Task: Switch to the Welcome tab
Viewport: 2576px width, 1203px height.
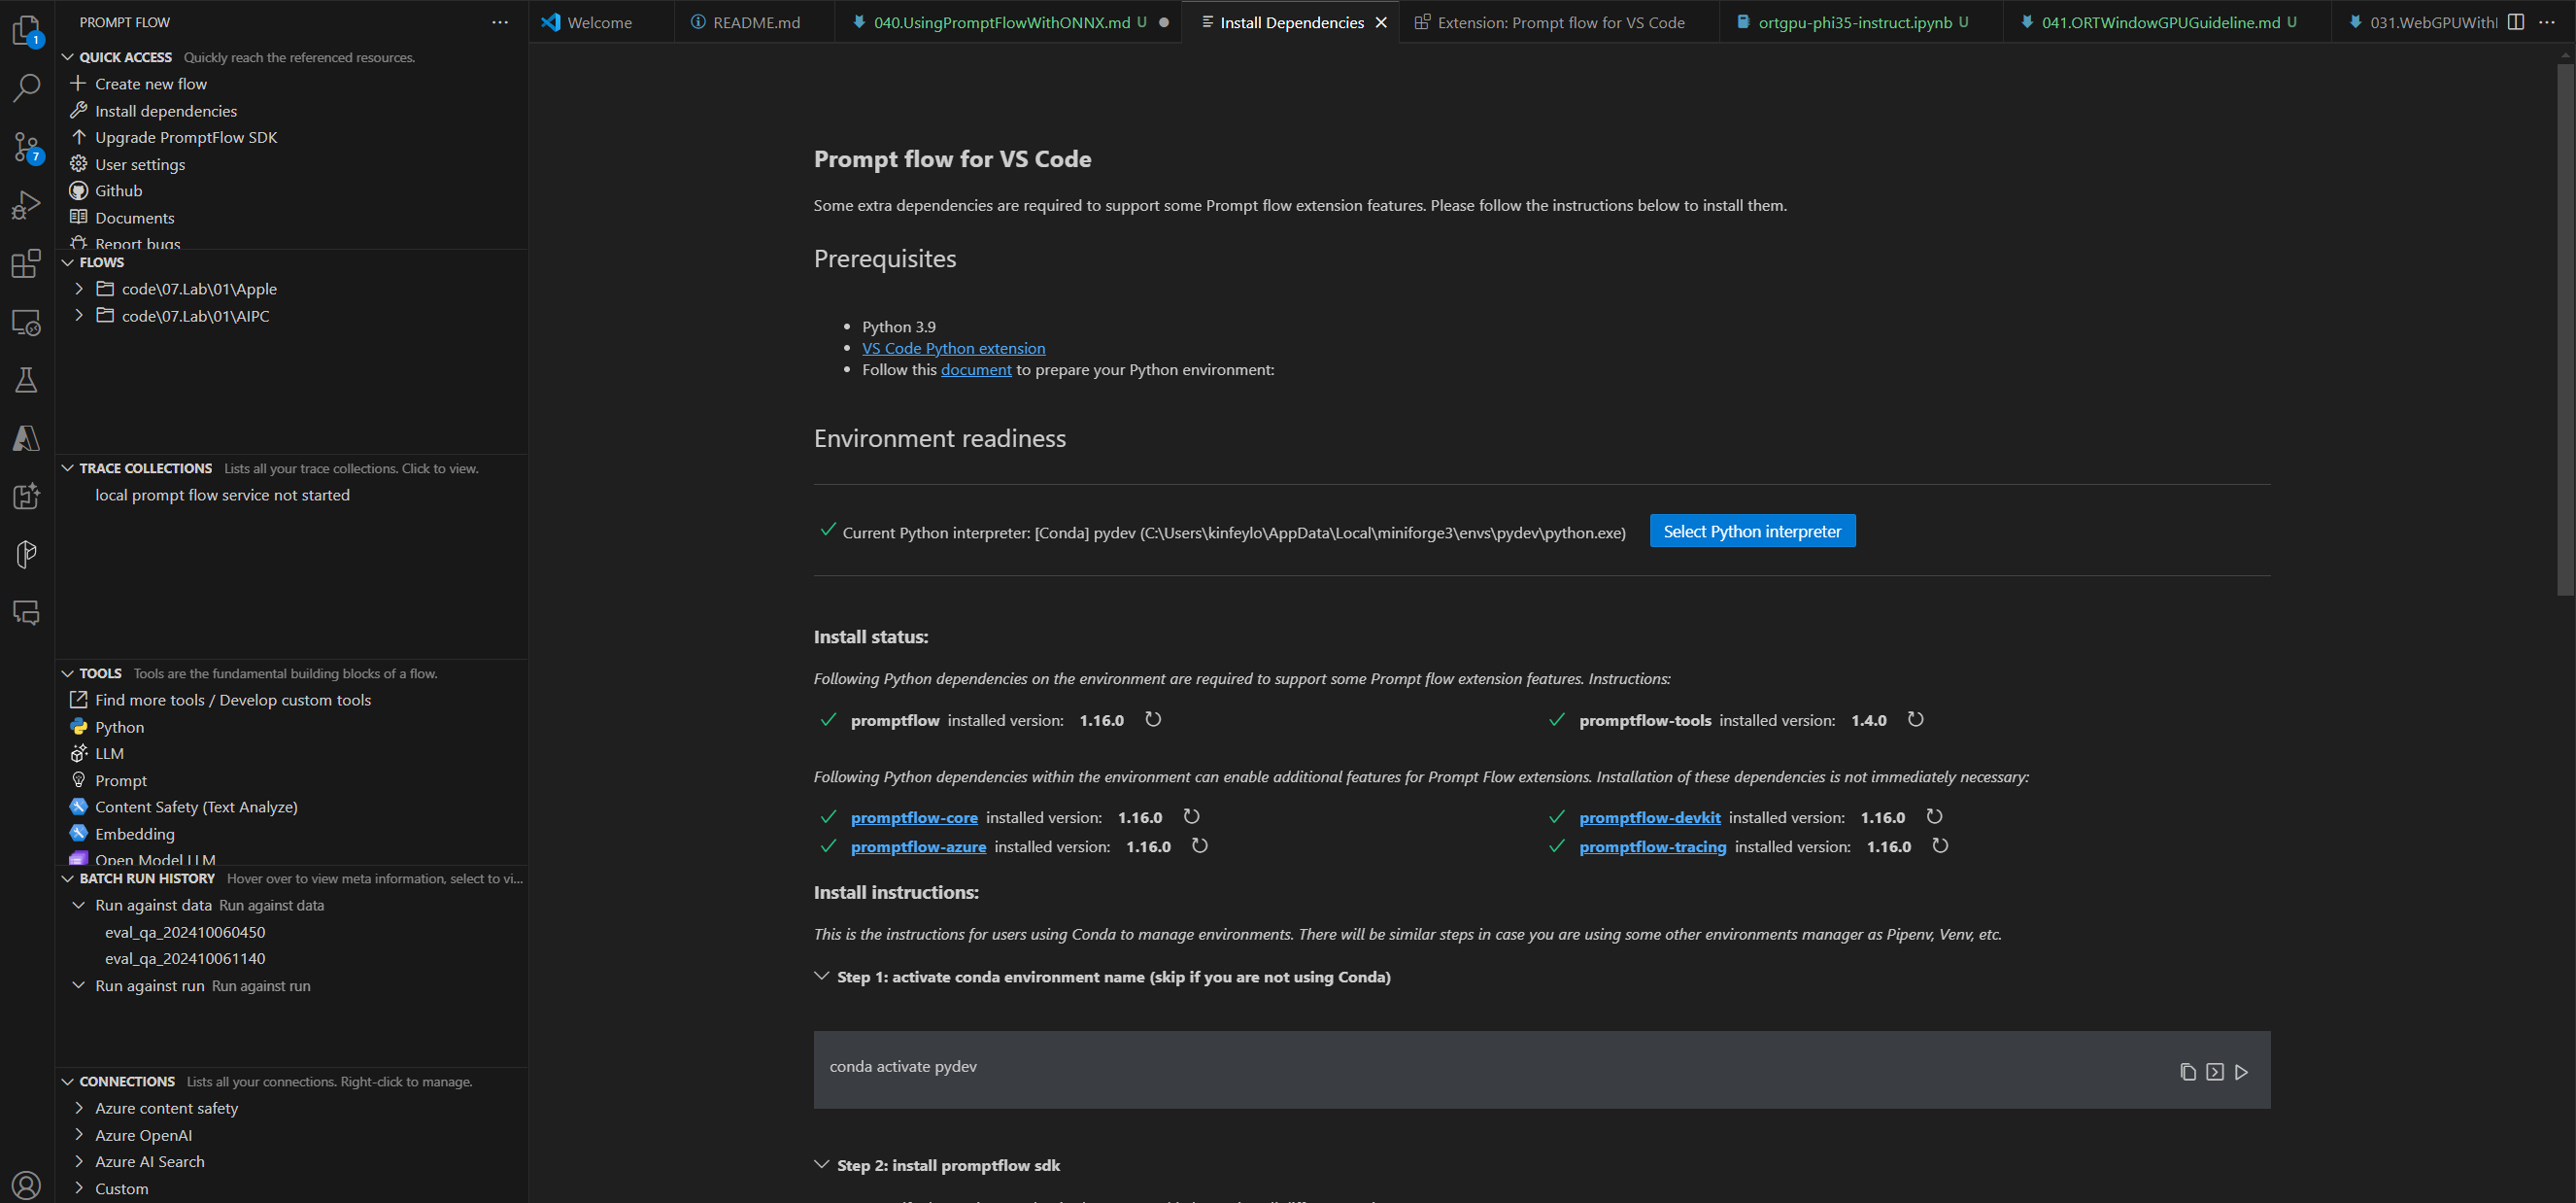Action: pyautogui.click(x=600, y=22)
